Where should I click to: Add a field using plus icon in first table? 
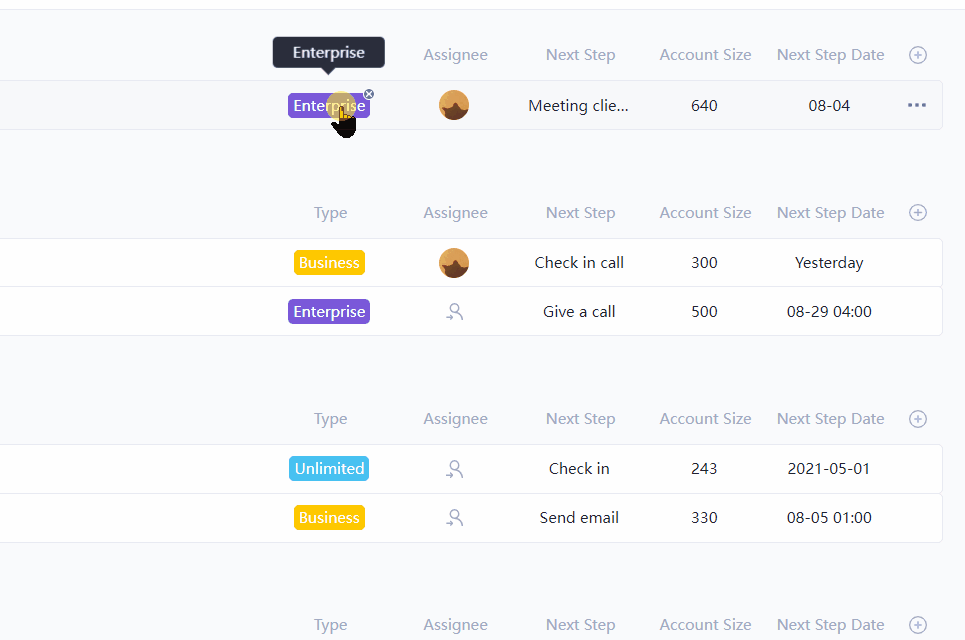pyautogui.click(x=917, y=55)
